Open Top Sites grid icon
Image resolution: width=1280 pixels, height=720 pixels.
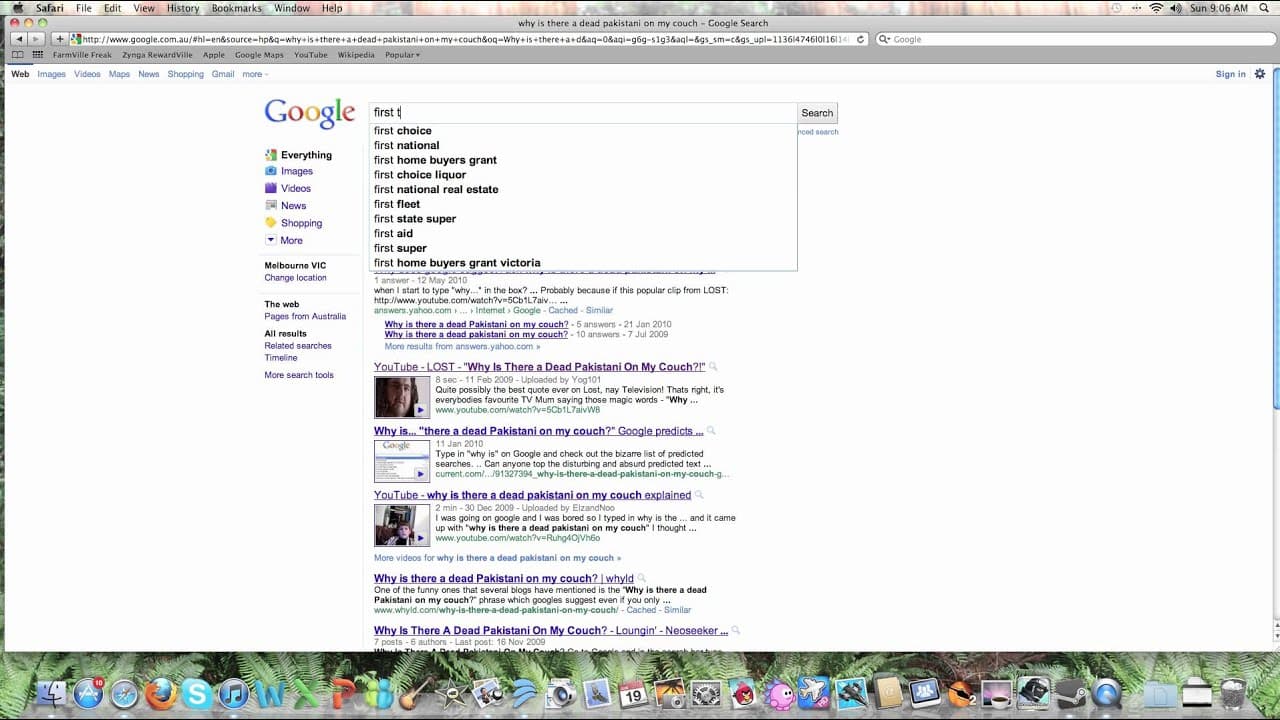[38, 55]
